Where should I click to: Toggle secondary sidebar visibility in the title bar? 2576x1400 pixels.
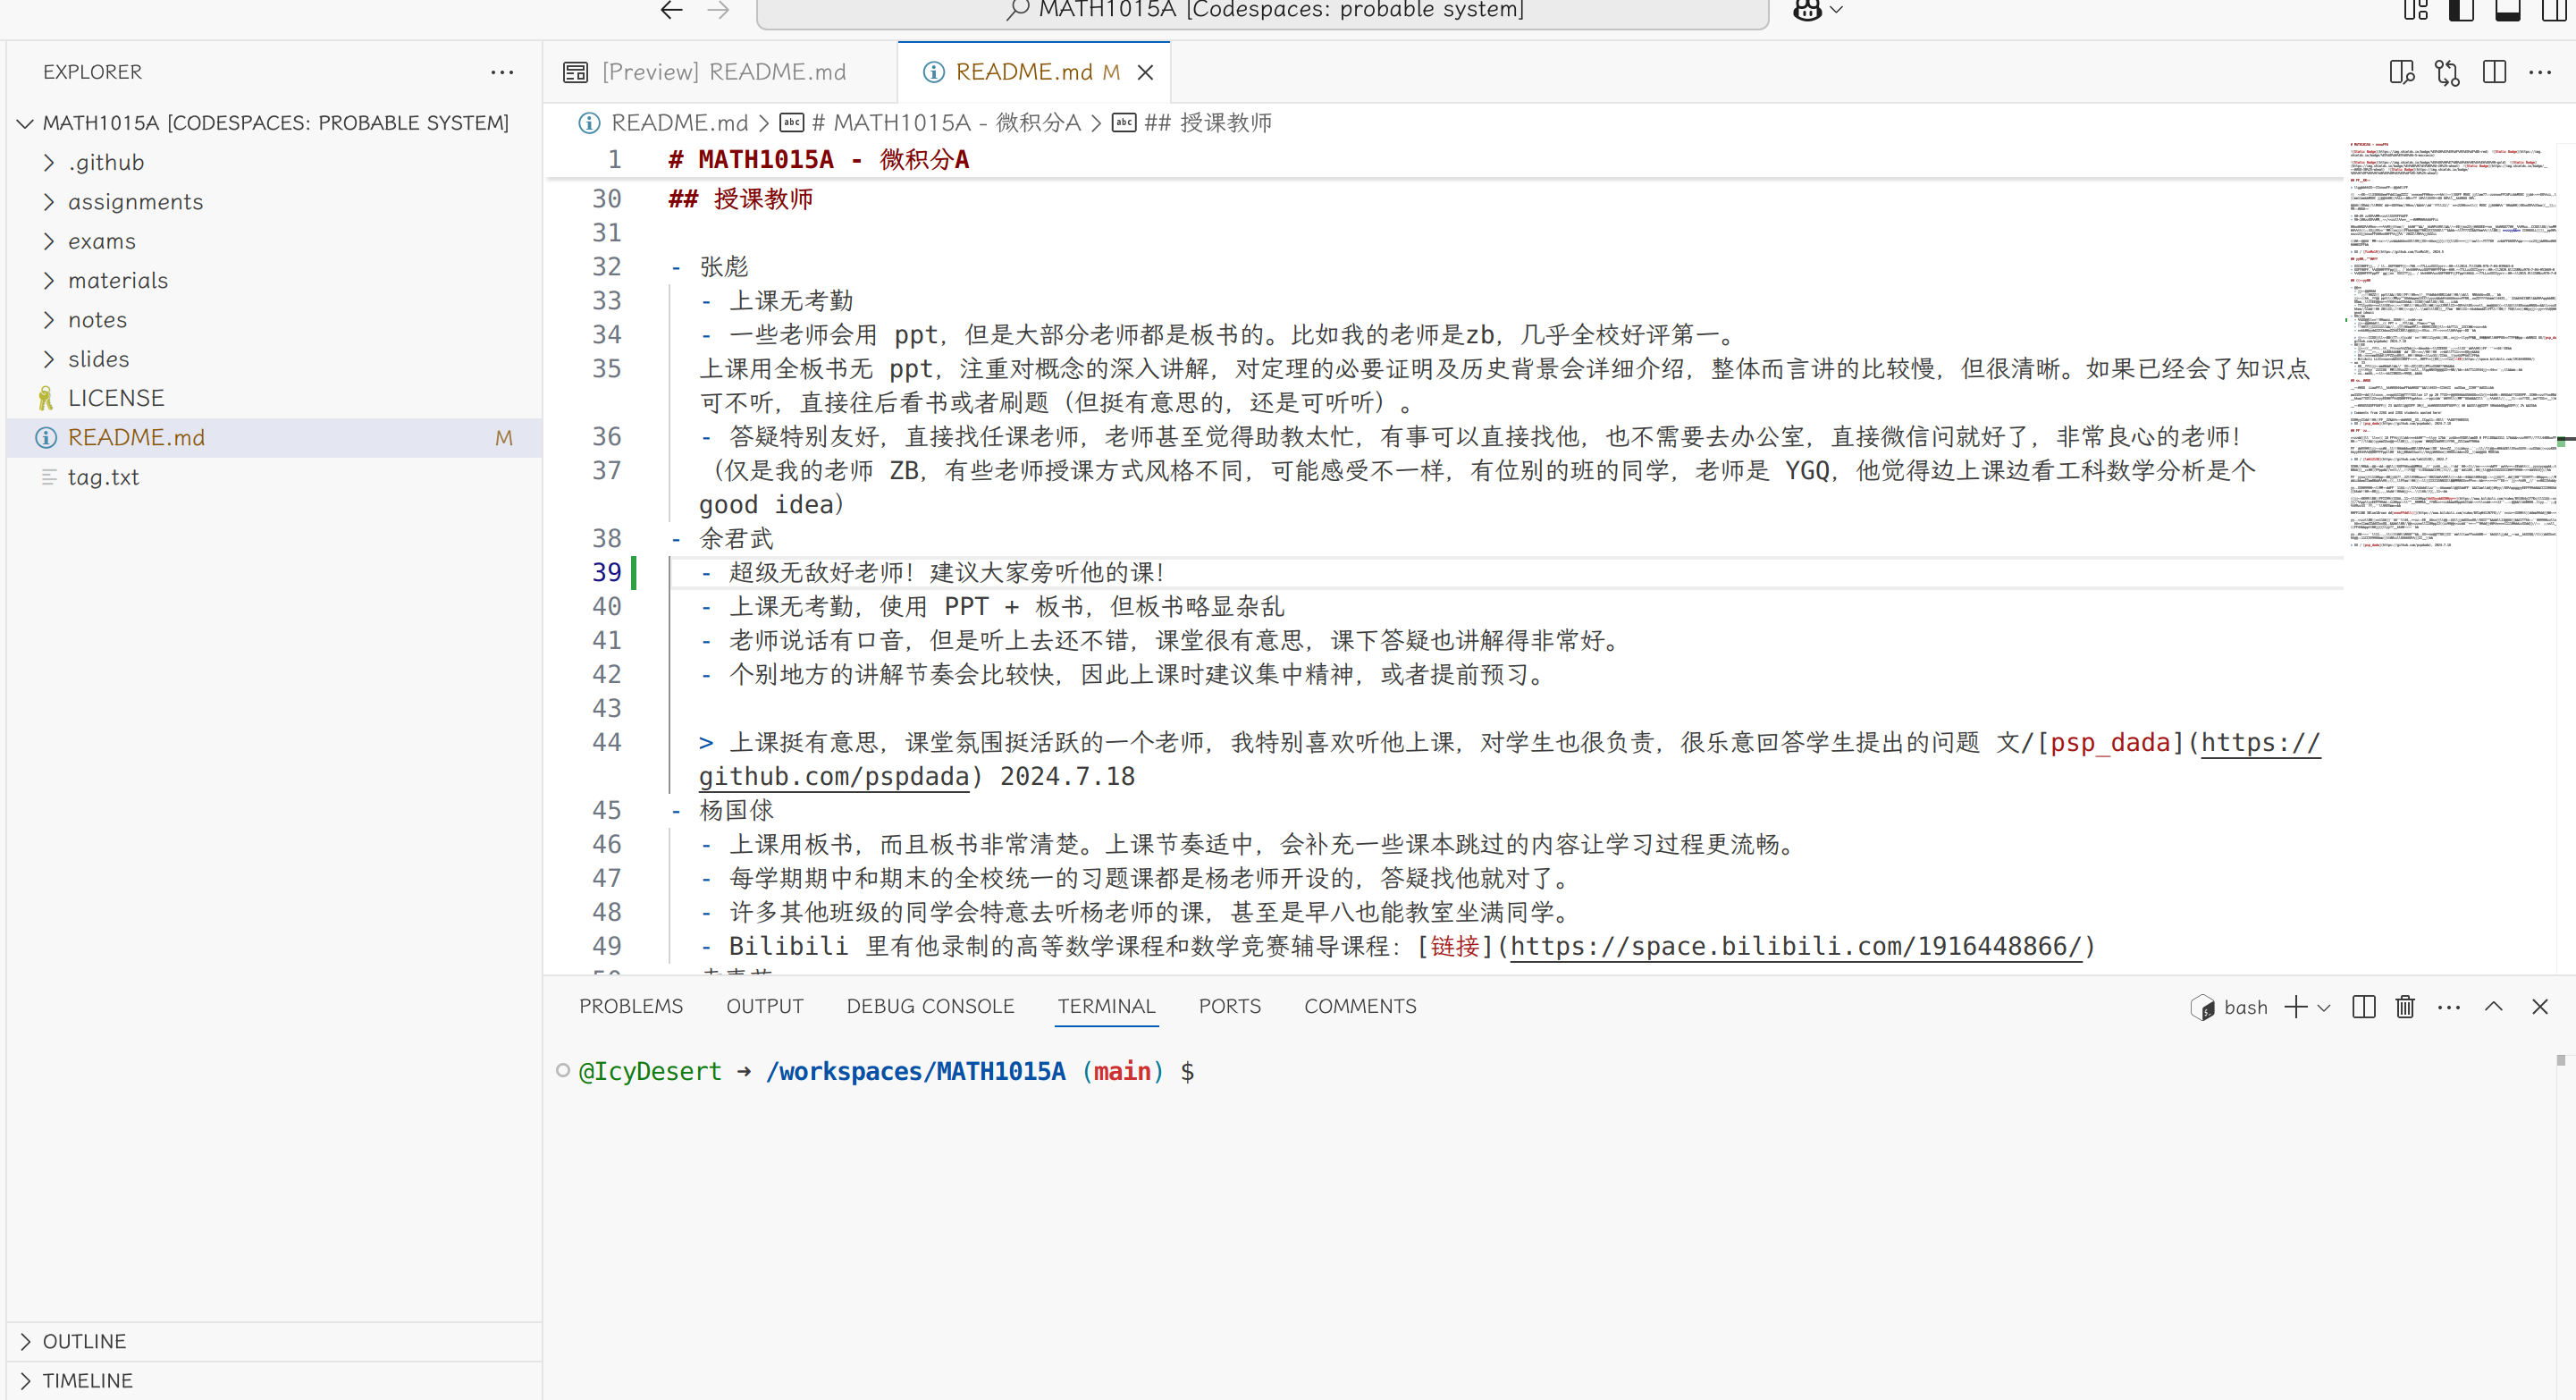pyautogui.click(x=2554, y=10)
